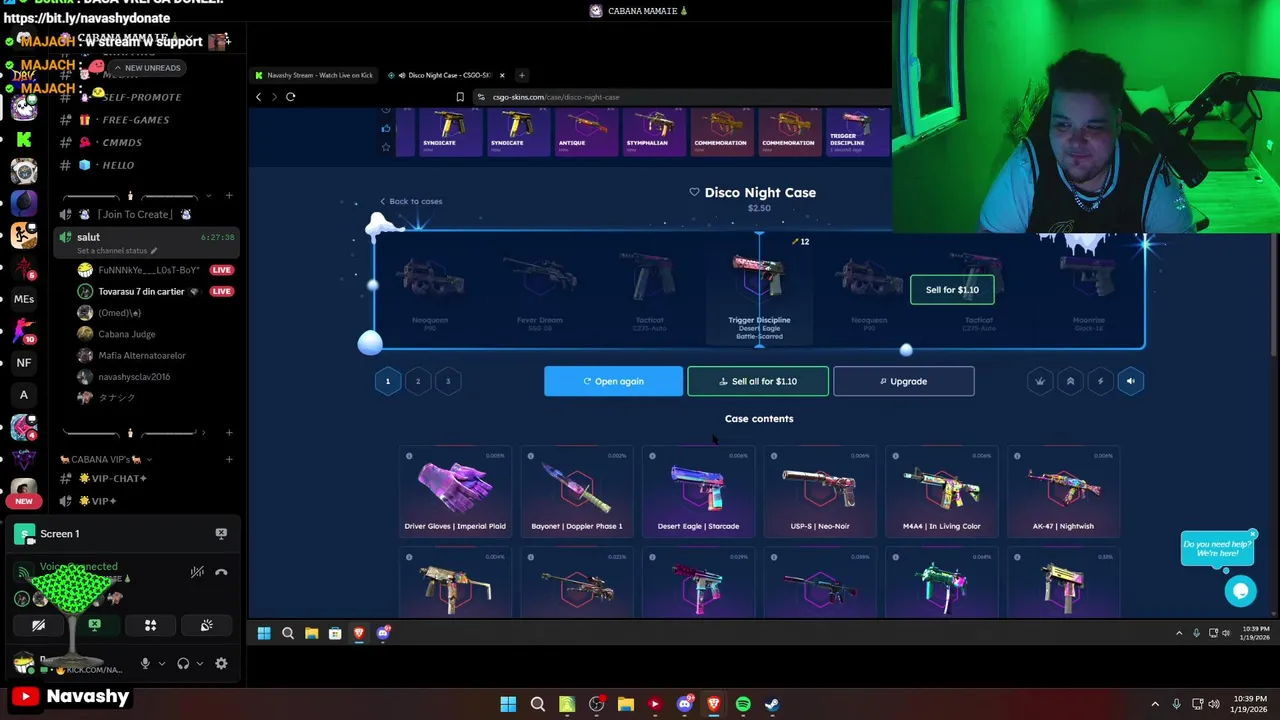Screen dimensions: 1280x720
Task: Select case quantity 3
Action: click(x=448, y=381)
